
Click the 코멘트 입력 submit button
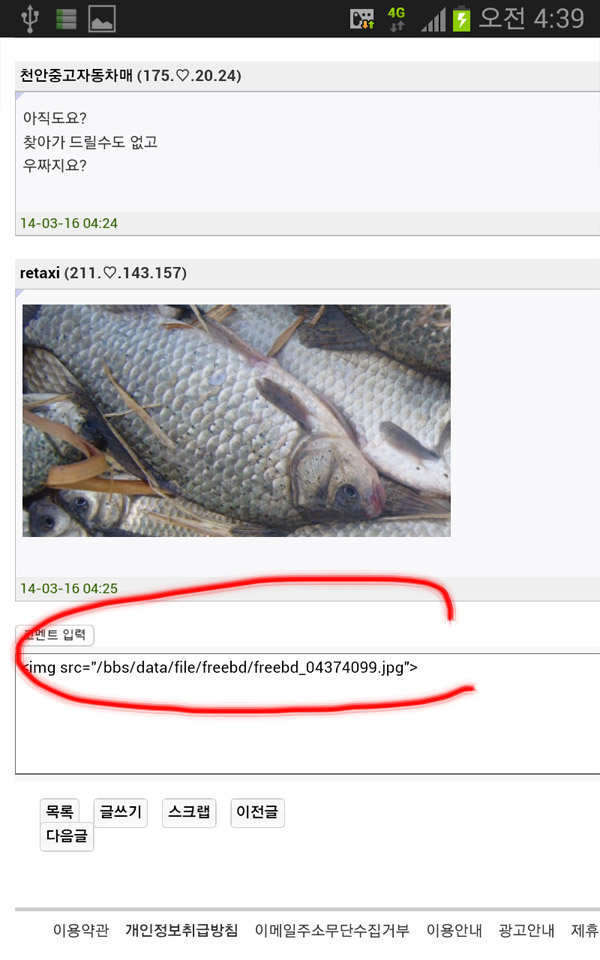(x=54, y=635)
